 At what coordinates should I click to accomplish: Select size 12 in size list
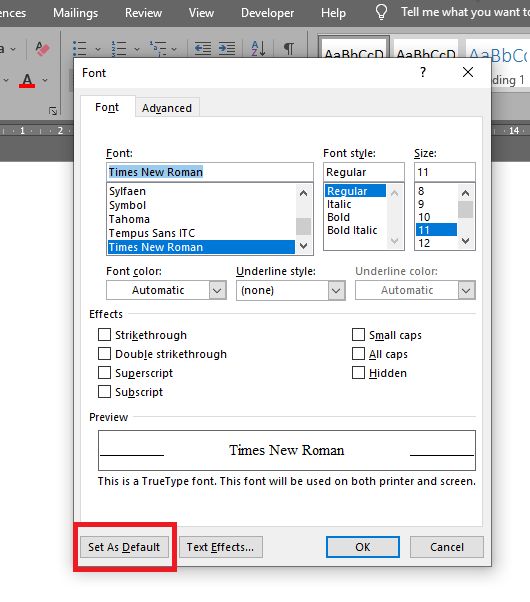click(x=437, y=243)
